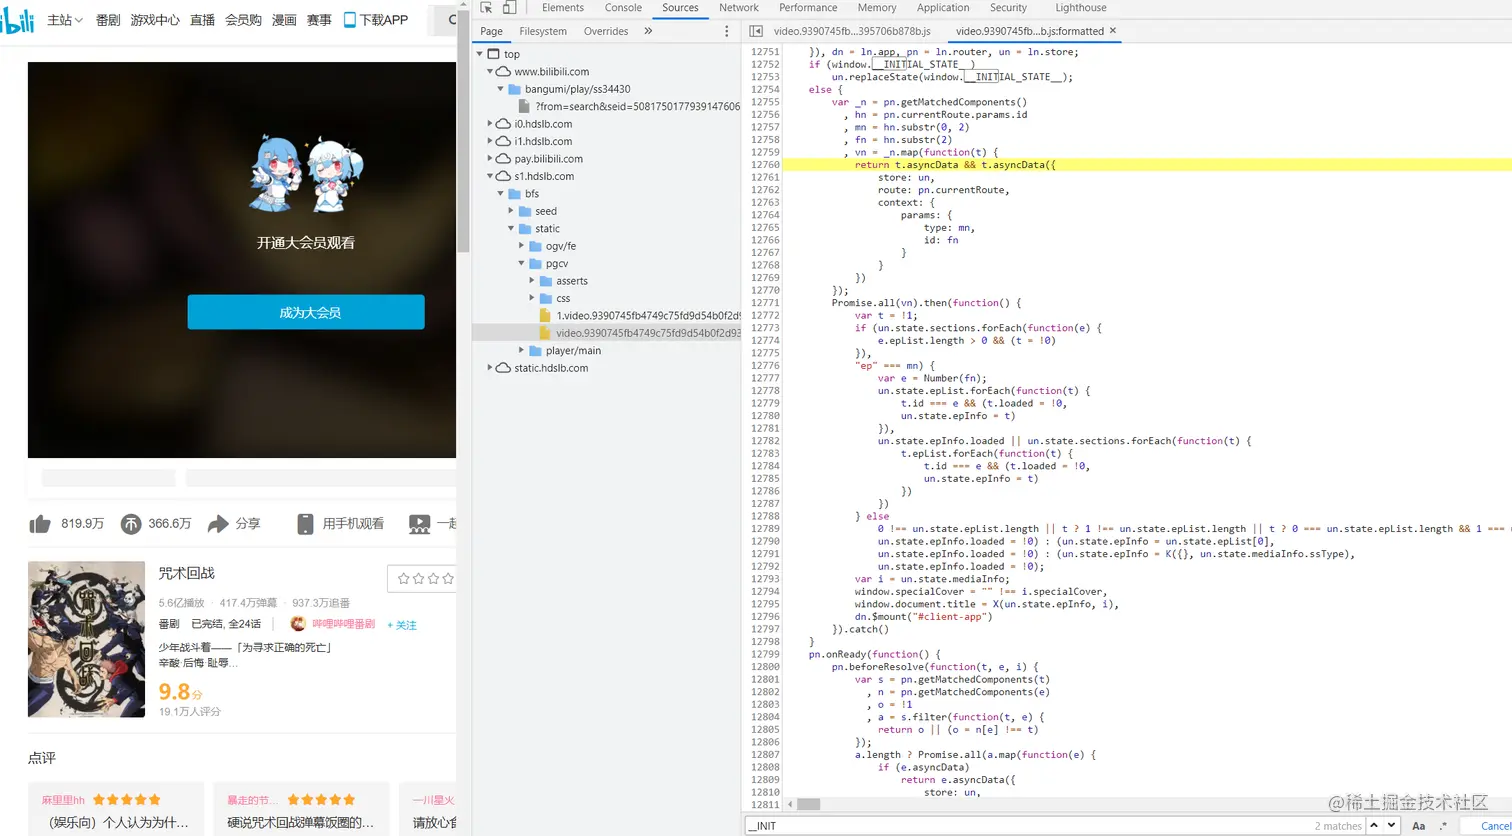Open the 主站 dropdown in bilibili header
1512x836 pixels.
[x=66, y=20]
